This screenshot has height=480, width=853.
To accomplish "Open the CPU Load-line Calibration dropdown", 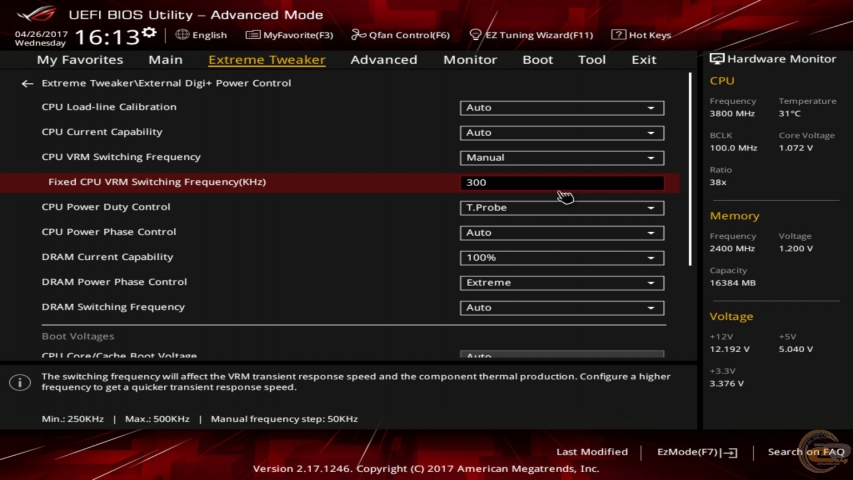I will 561,108.
